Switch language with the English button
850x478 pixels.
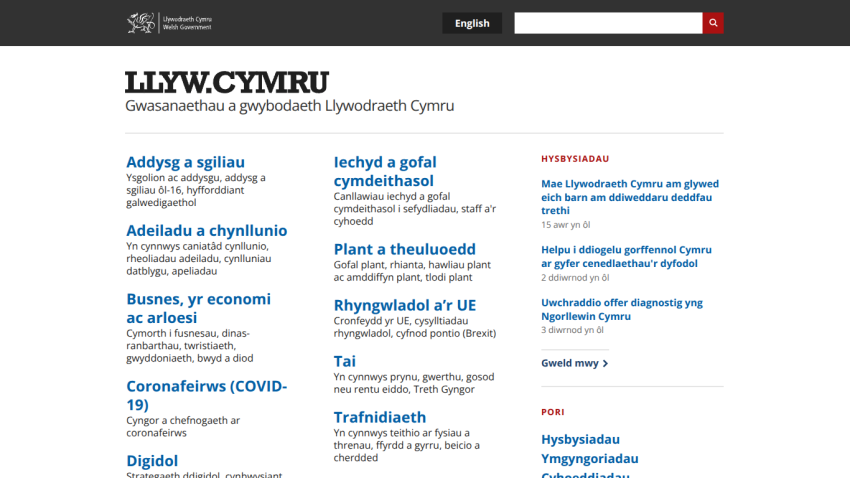472,23
